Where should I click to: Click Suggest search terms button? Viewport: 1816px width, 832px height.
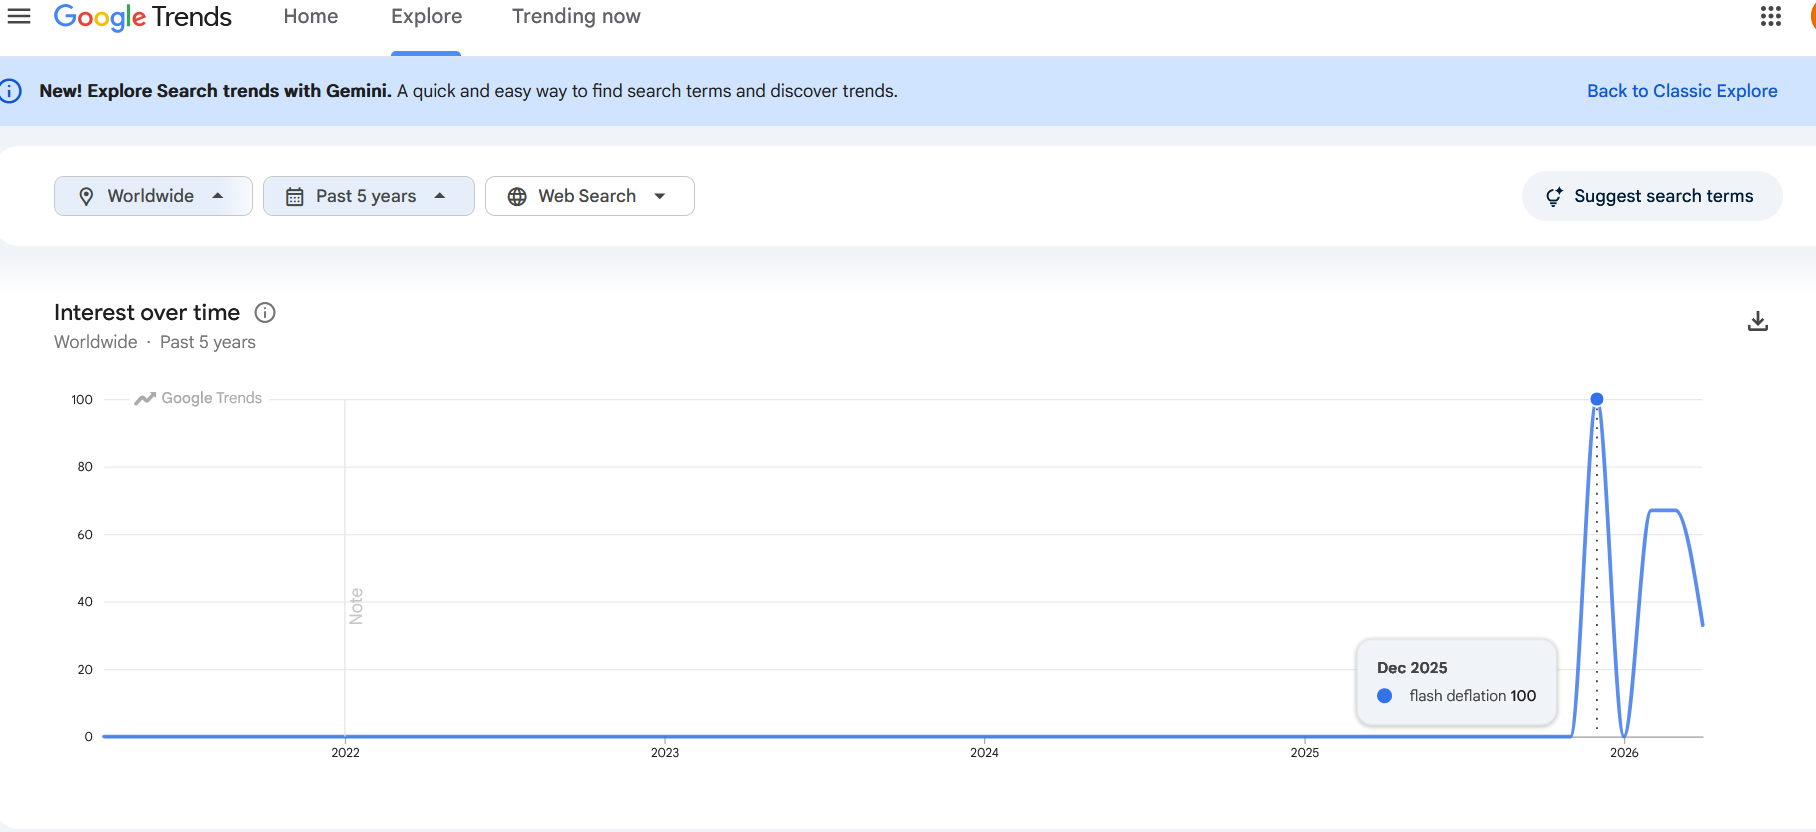[x=1652, y=196]
